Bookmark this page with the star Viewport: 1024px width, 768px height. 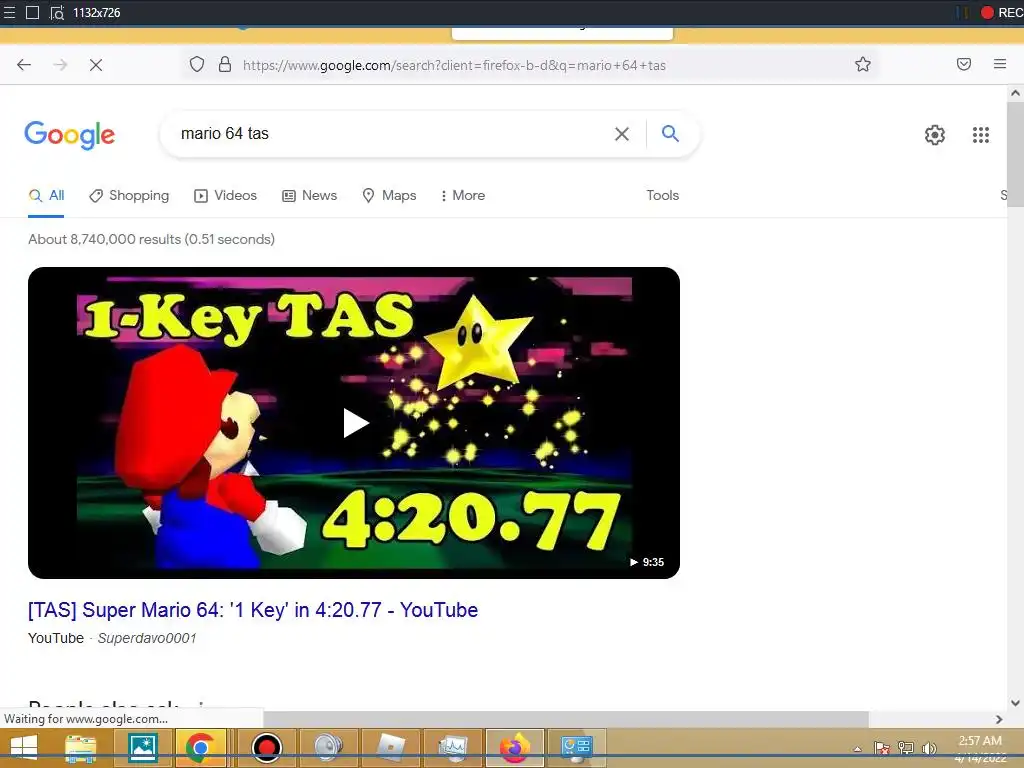point(863,64)
